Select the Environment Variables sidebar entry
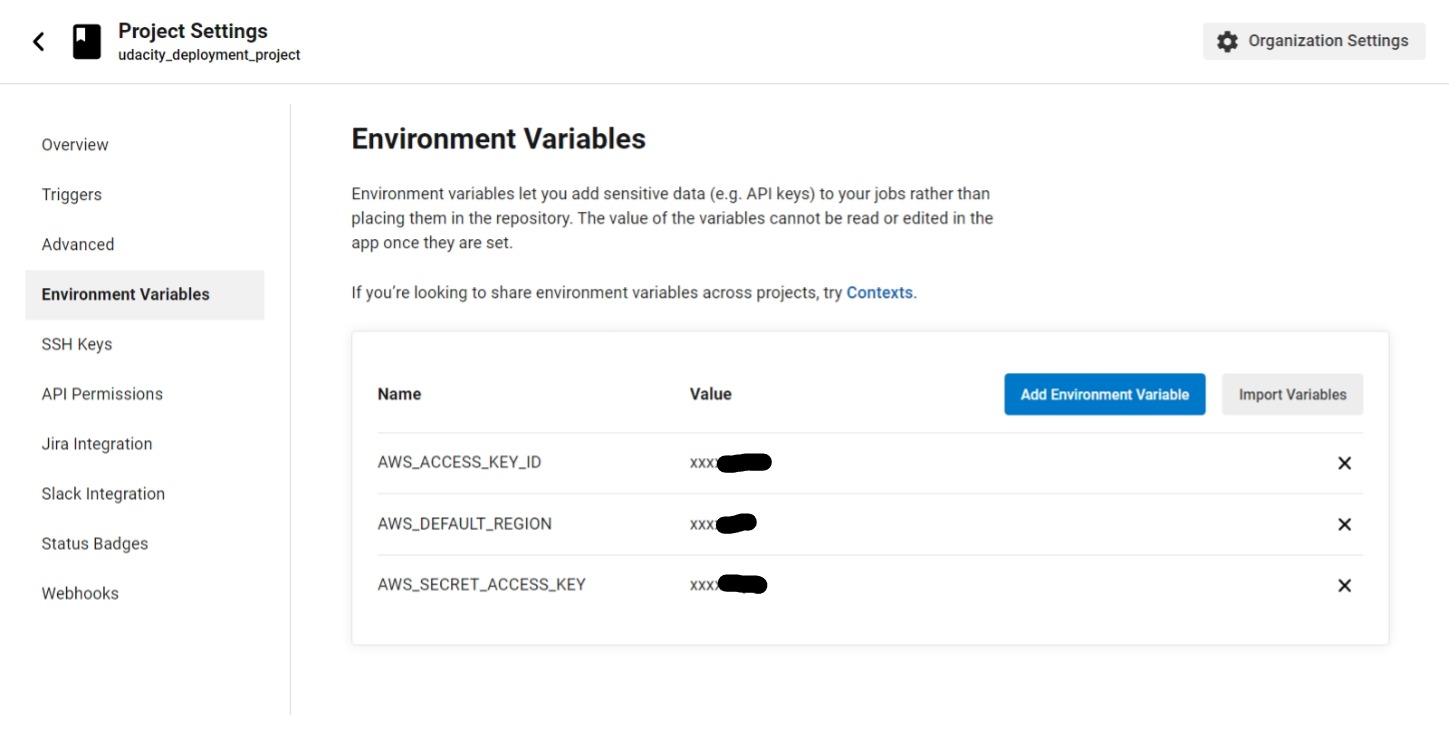Image resolution: width=1449 pixels, height=739 pixels. tap(125, 294)
